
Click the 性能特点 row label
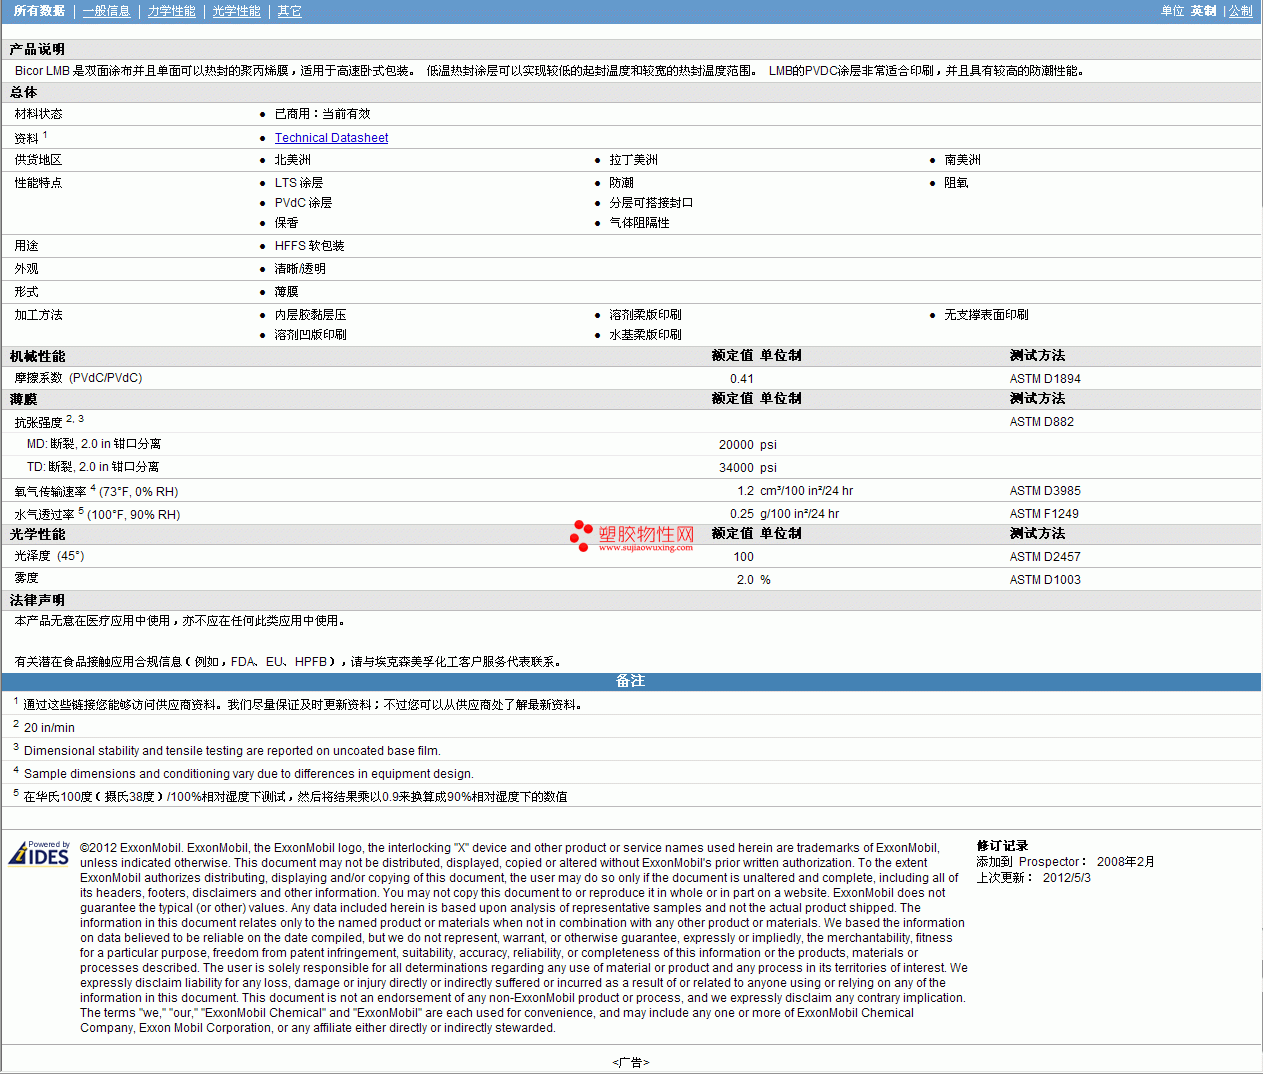pos(38,183)
